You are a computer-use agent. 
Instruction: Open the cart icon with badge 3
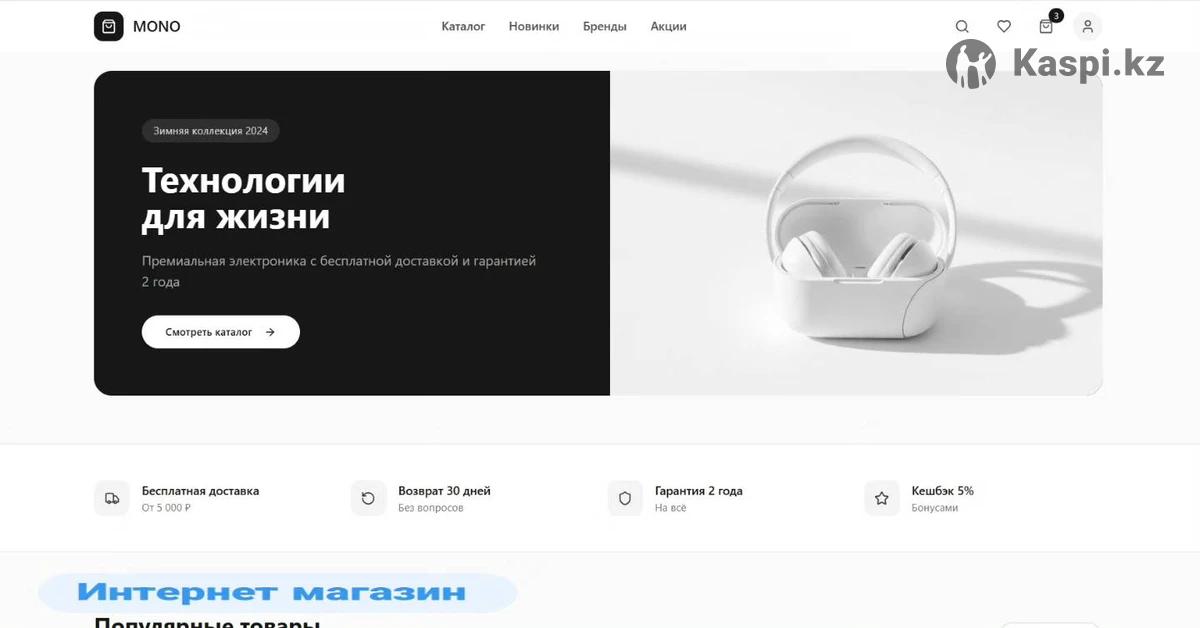pos(1046,27)
